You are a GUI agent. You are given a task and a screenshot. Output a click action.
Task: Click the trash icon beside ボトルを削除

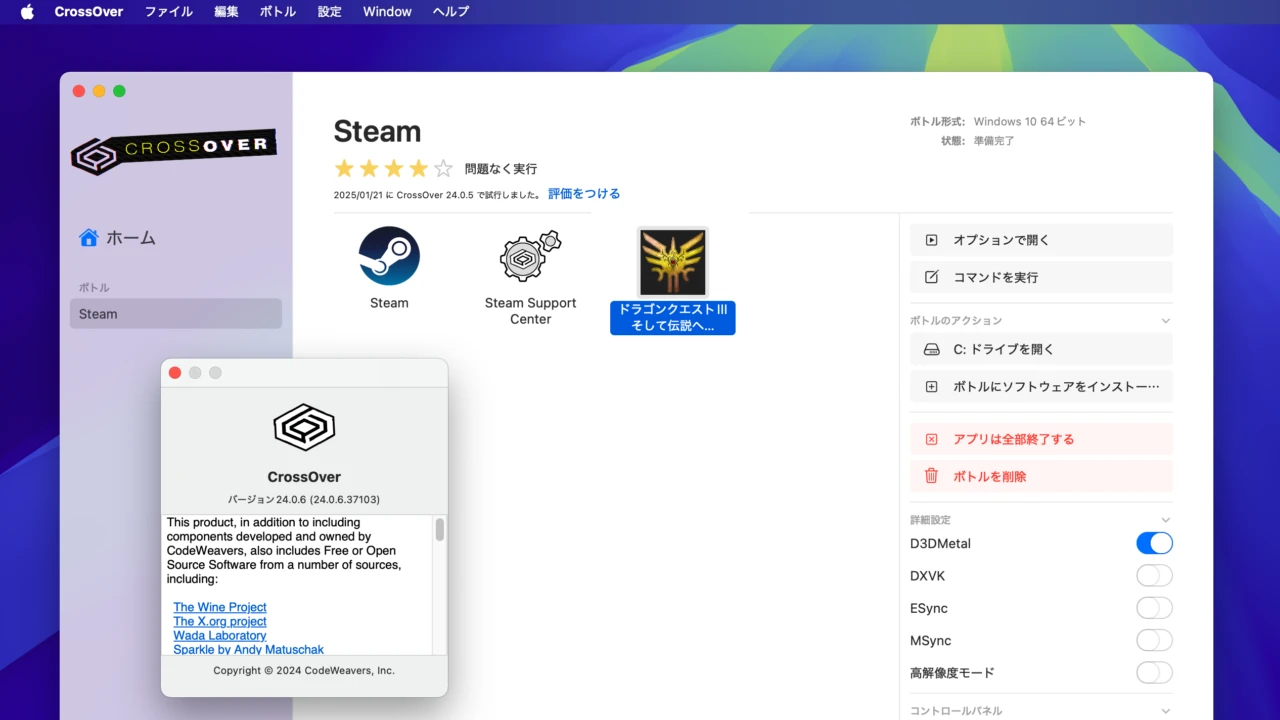pyautogui.click(x=931, y=476)
